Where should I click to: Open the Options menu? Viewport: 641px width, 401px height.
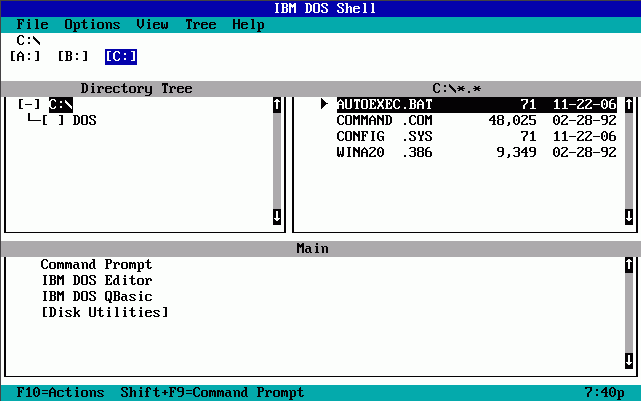92,24
